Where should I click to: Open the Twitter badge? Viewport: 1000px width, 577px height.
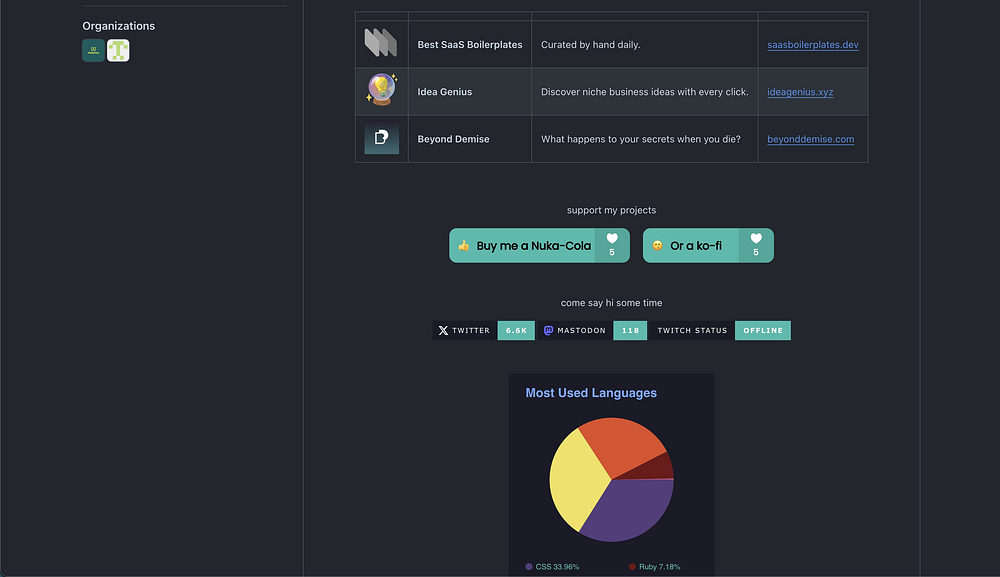[483, 330]
